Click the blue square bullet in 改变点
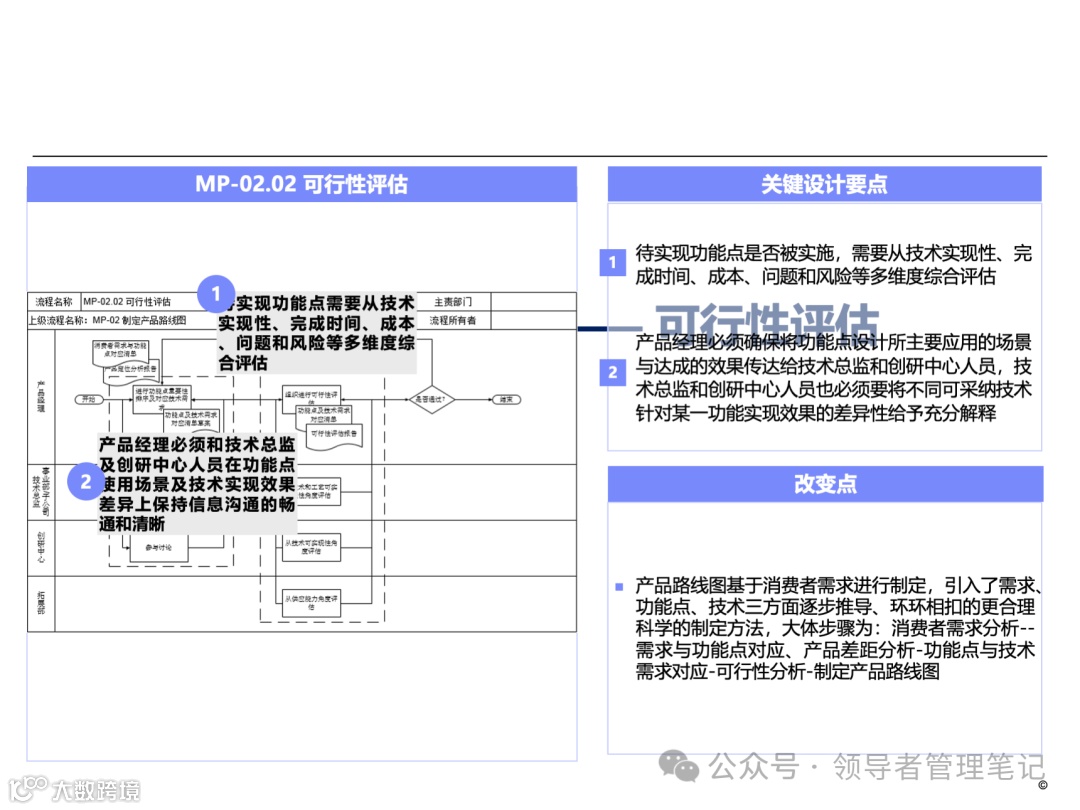 coord(619,587)
